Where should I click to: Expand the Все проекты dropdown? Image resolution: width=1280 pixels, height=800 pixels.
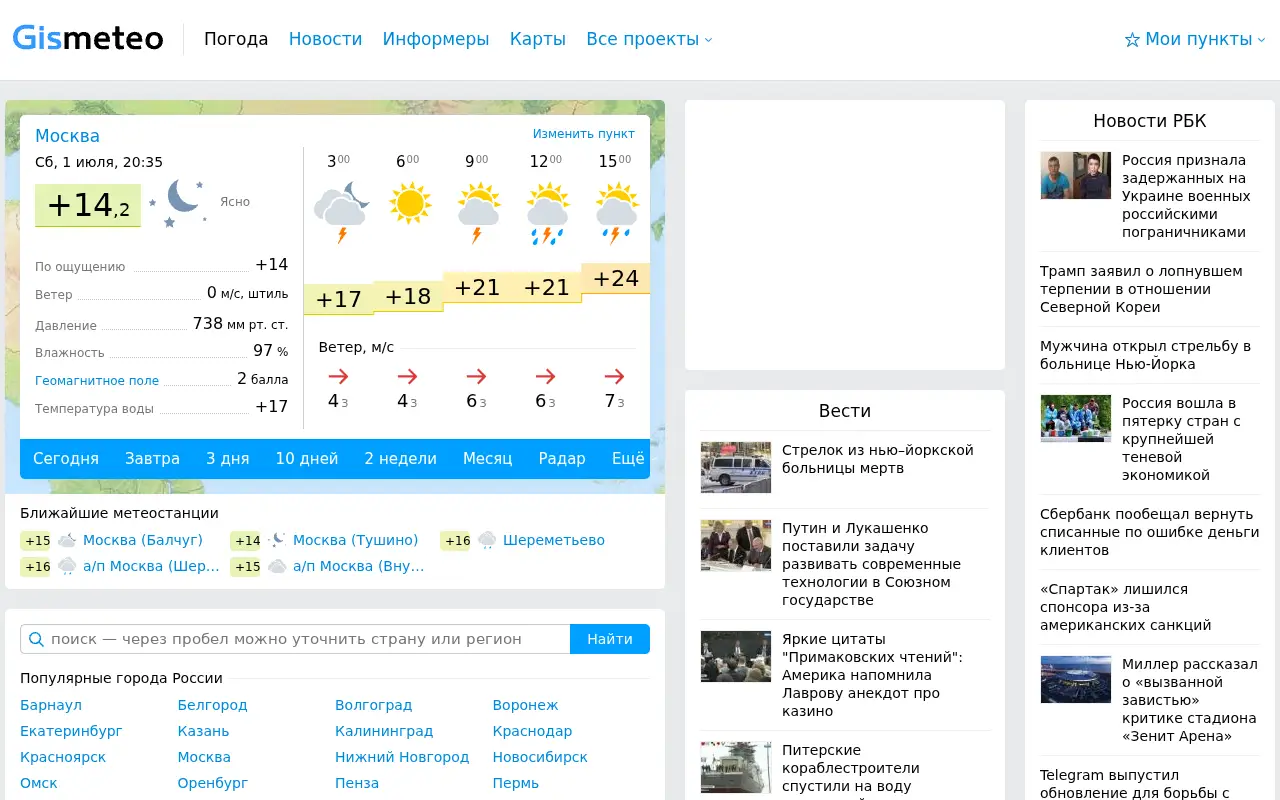click(x=649, y=39)
